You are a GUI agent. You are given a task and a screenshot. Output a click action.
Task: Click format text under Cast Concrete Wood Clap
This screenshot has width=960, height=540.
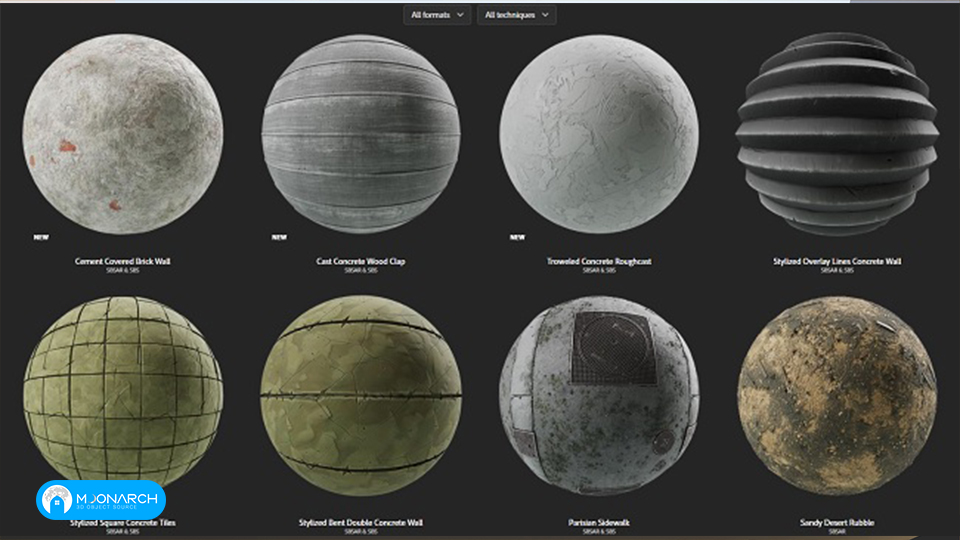coord(361,270)
